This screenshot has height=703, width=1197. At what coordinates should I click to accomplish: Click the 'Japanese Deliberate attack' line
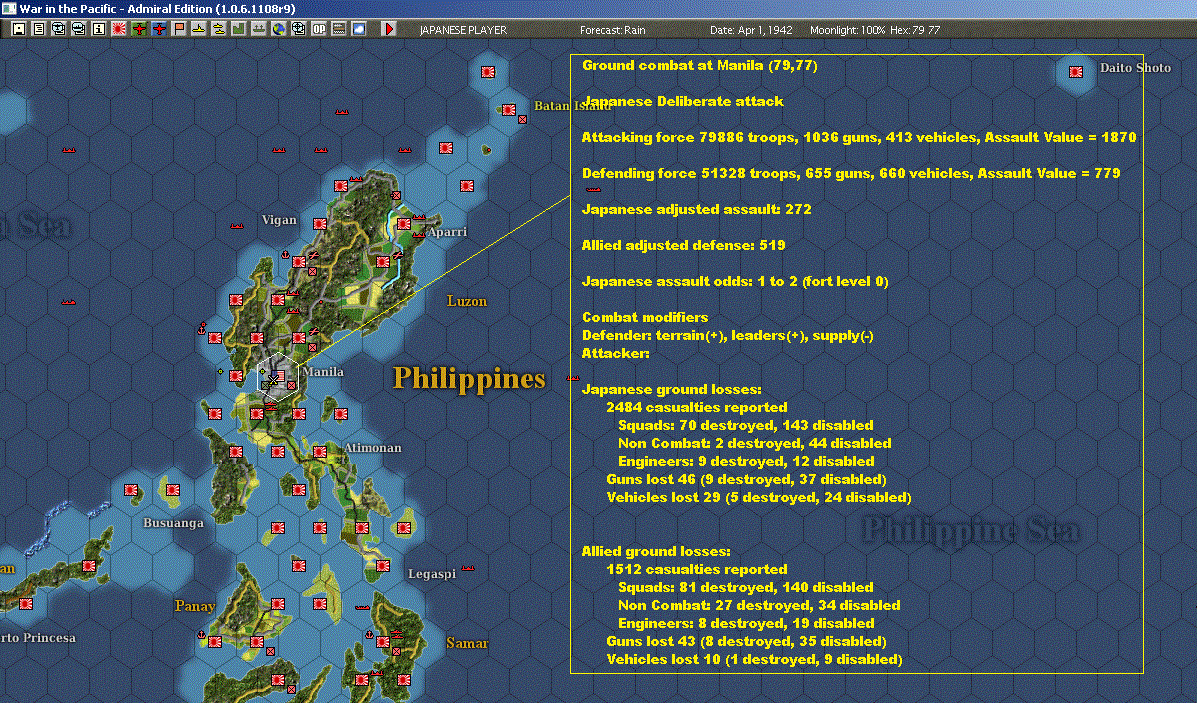(x=683, y=102)
